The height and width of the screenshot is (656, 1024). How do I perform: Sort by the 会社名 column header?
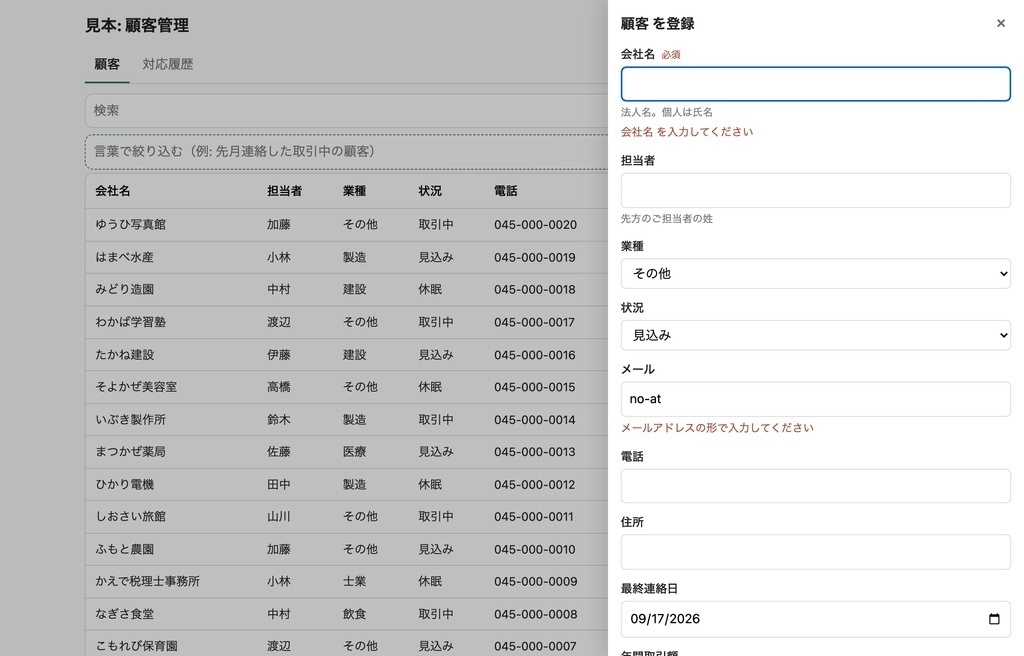(x=112, y=191)
